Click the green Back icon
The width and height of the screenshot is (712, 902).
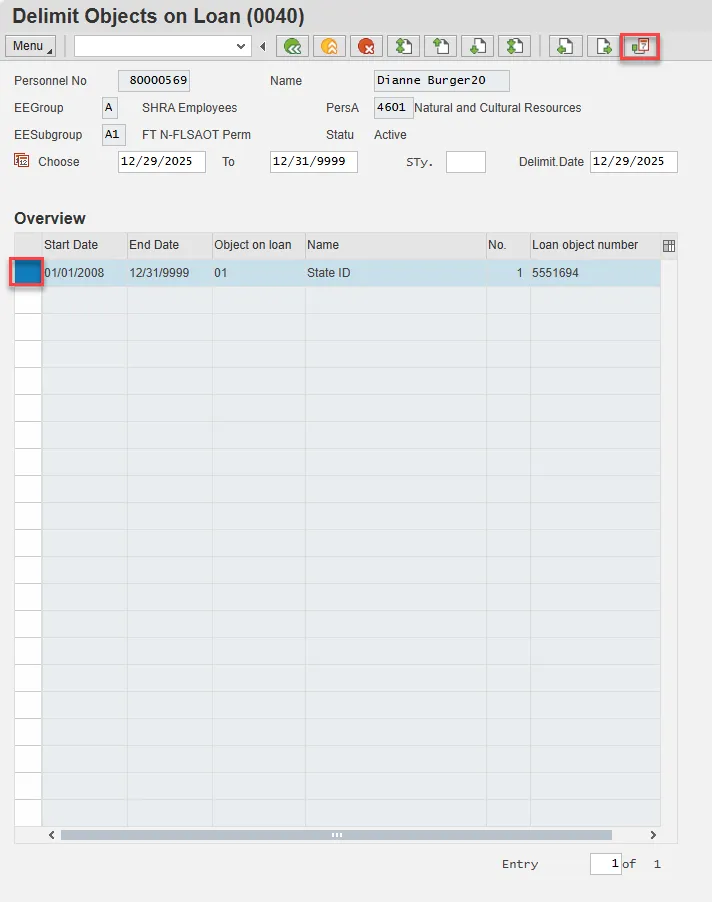pyautogui.click(x=292, y=46)
